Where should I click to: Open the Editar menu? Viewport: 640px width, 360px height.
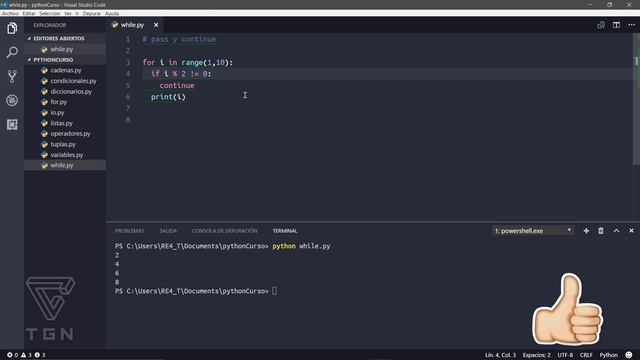point(29,13)
